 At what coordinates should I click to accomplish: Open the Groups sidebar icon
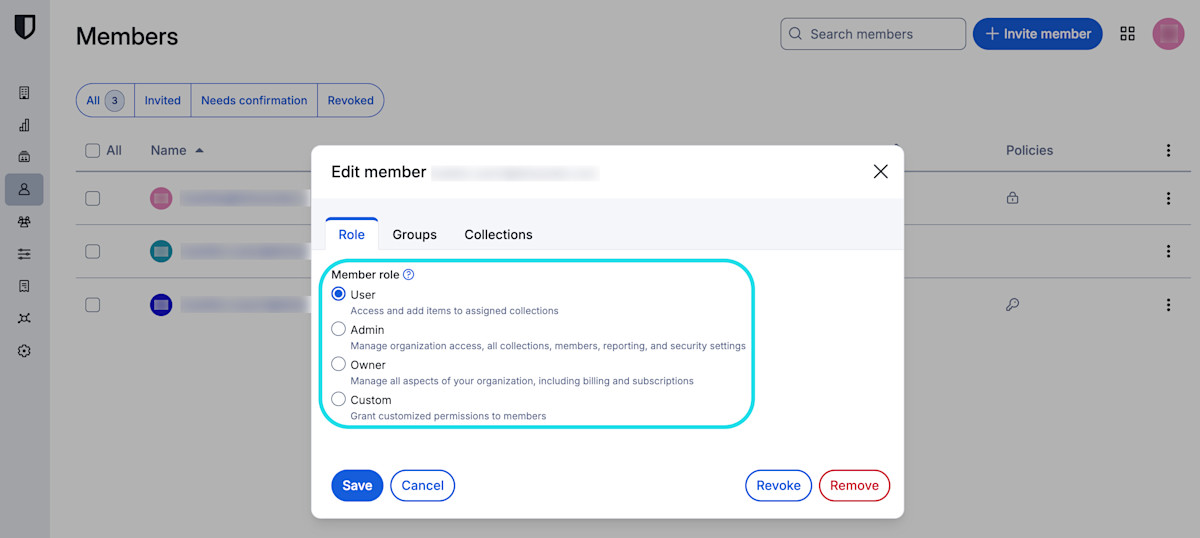pyautogui.click(x=25, y=222)
